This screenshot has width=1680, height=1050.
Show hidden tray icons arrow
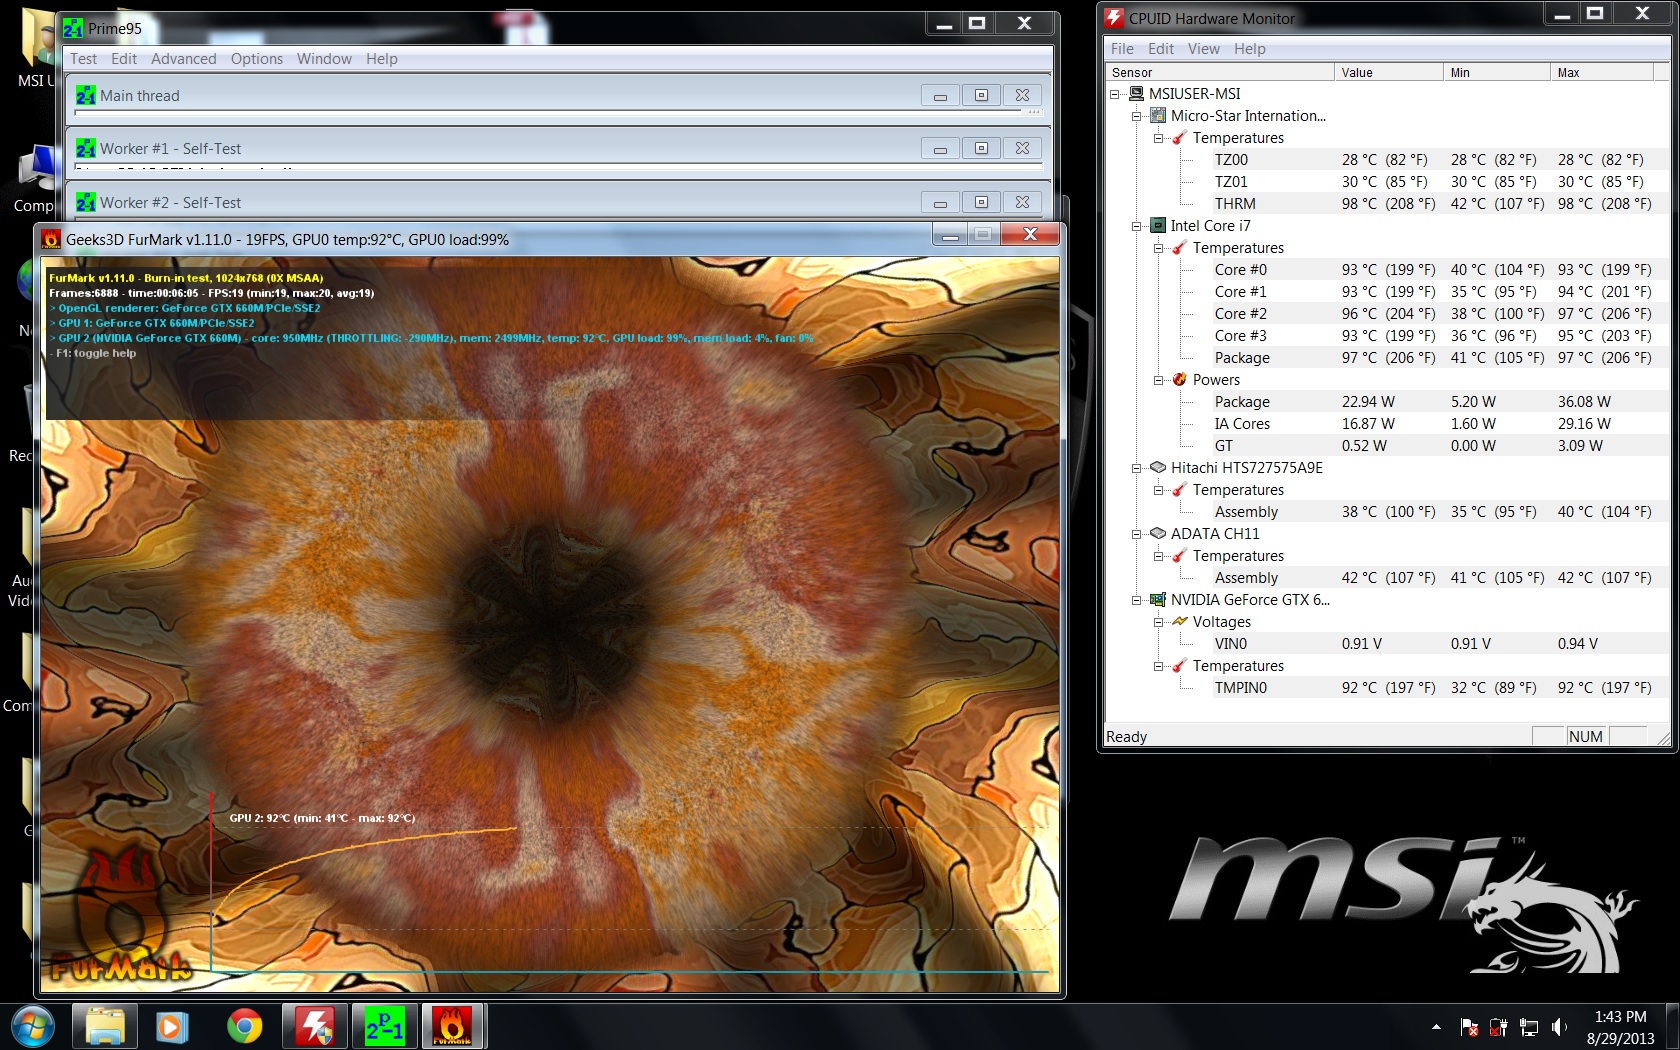(x=1436, y=1027)
